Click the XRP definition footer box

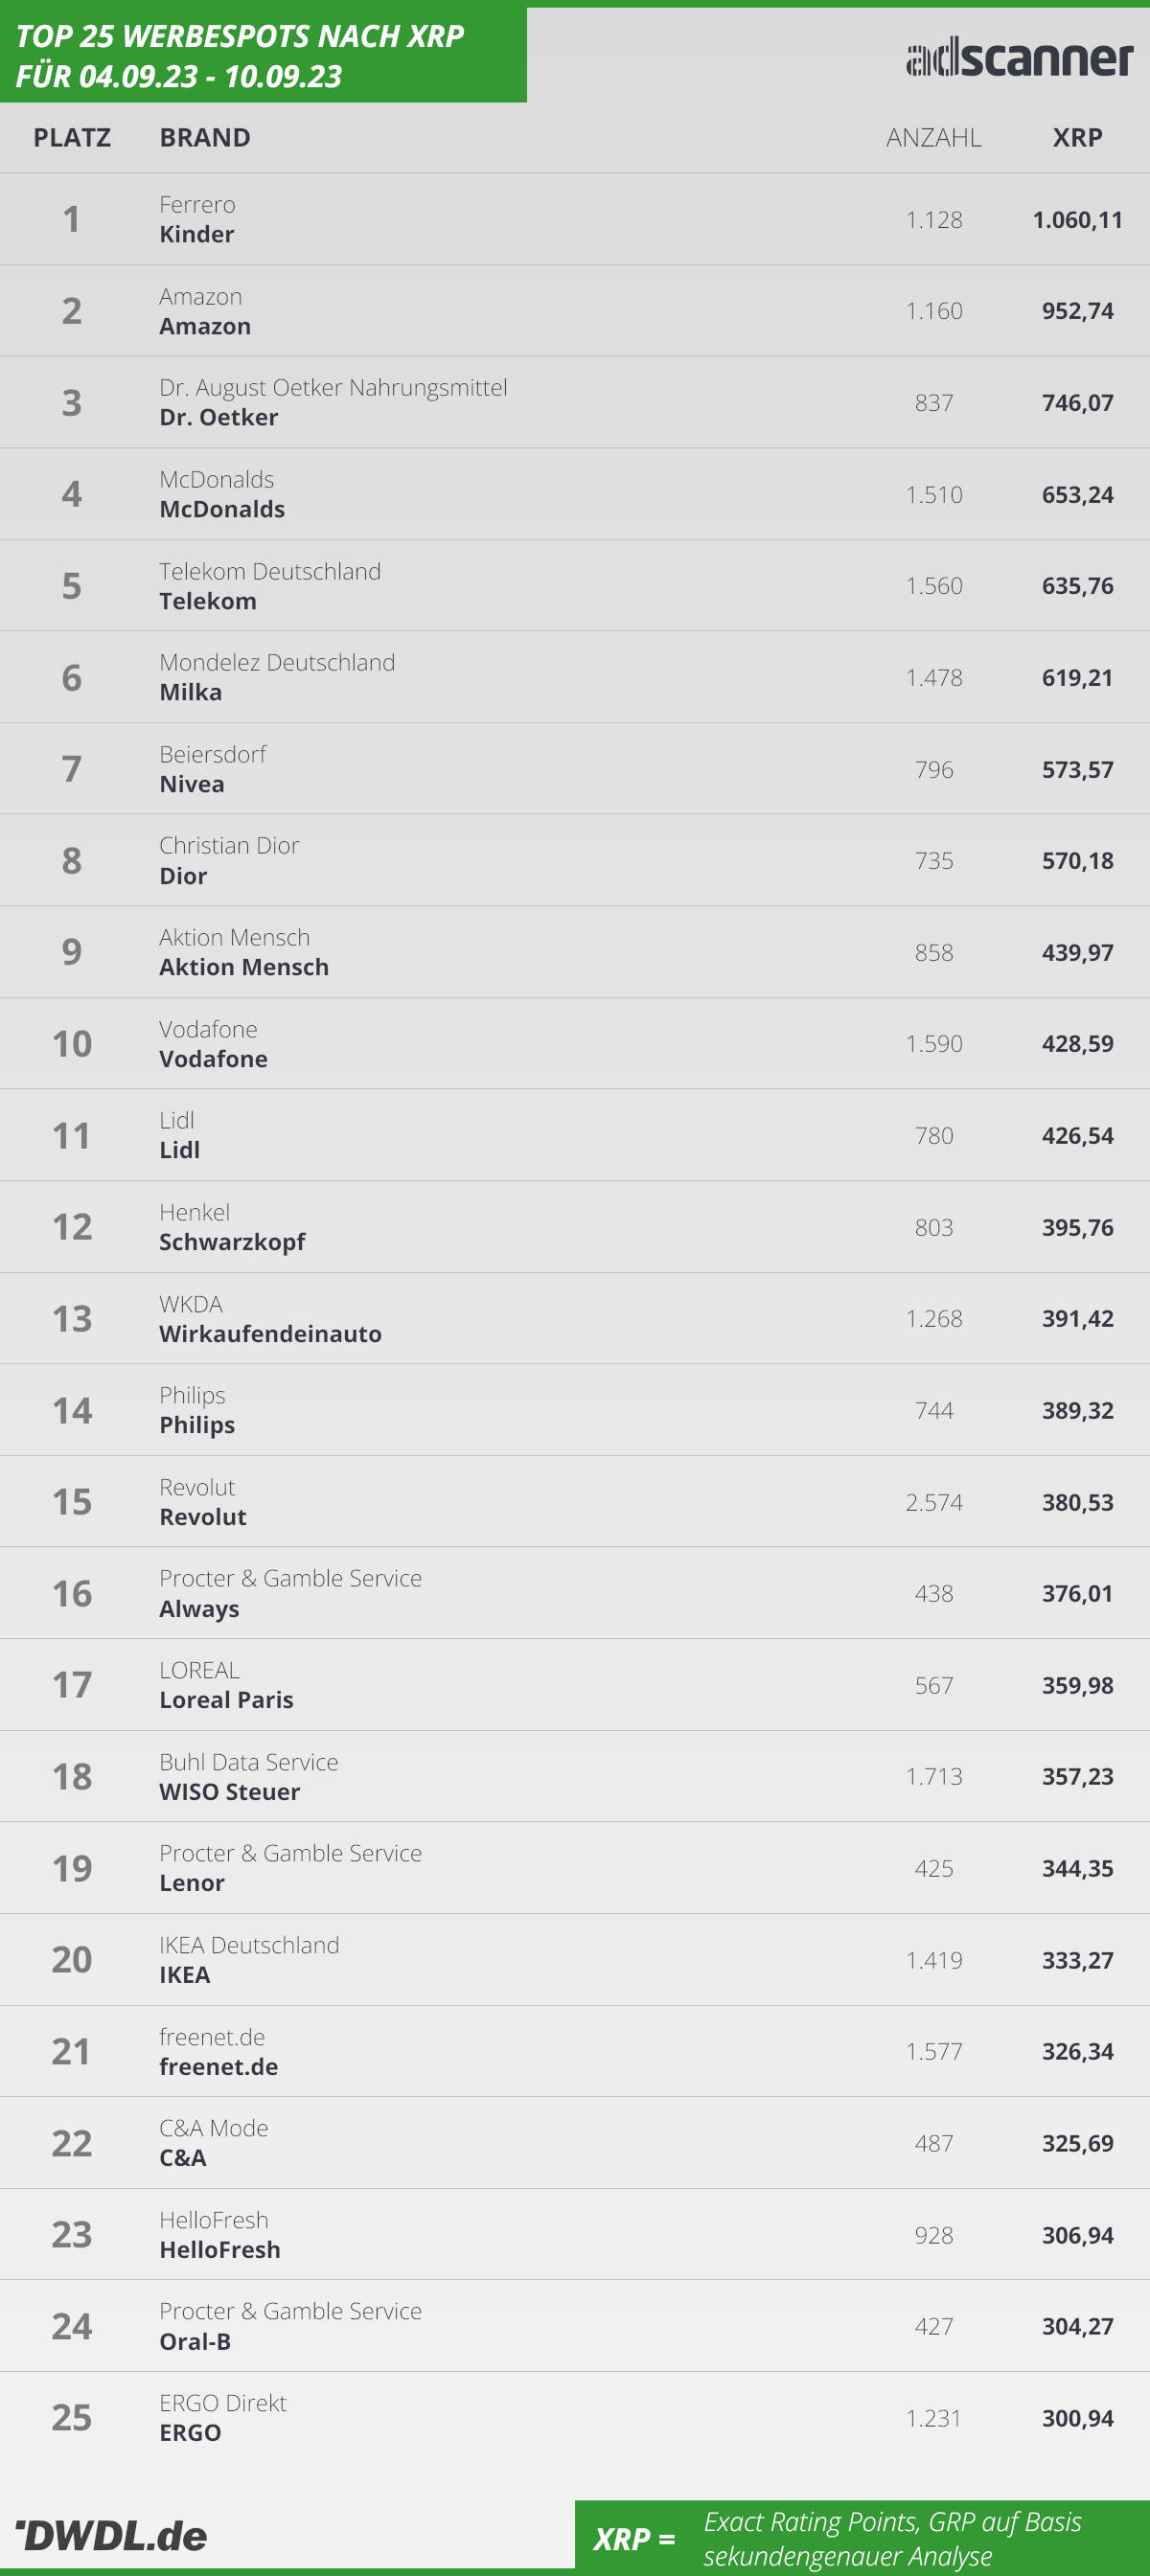862,2535
